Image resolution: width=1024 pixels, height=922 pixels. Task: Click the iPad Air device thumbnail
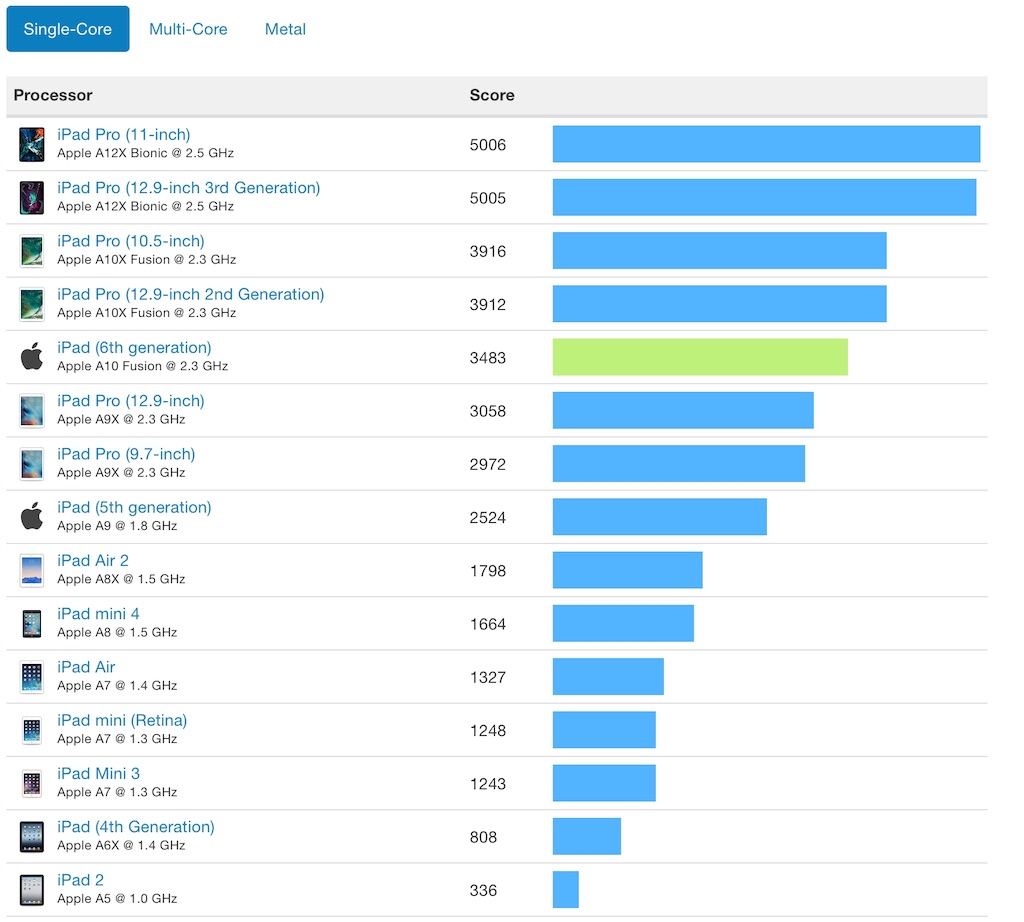tap(31, 677)
